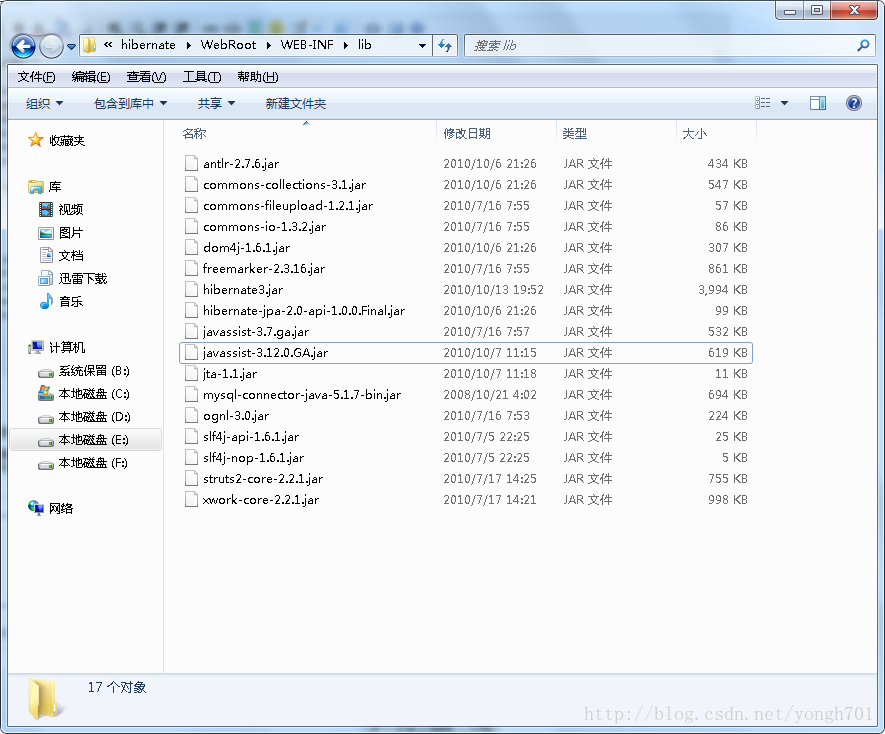Image resolution: width=885 pixels, height=734 pixels.
Task: Open the 库 libraries item
Action: tap(44, 186)
